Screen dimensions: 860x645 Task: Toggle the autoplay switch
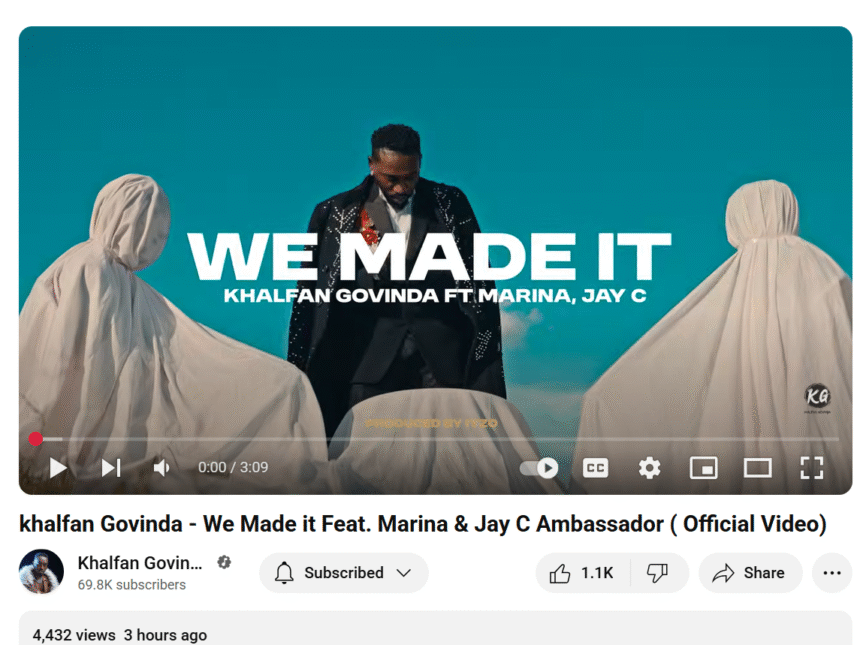[x=539, y=468]
